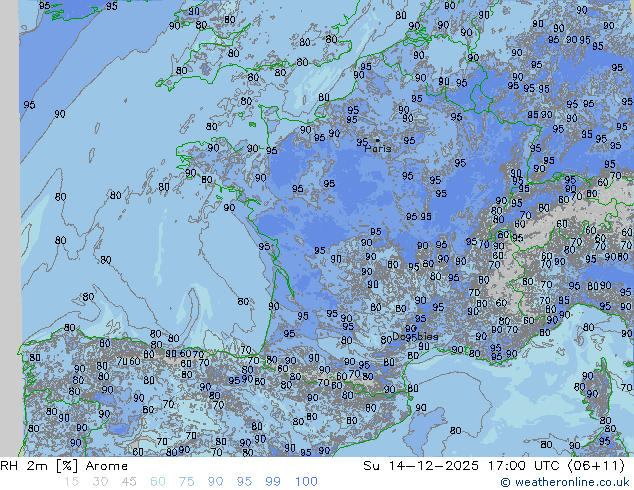The height and width of the screenshot is (490, 634).
Task: Click the black dot marking Paris
Action: [x=377, y=140]
